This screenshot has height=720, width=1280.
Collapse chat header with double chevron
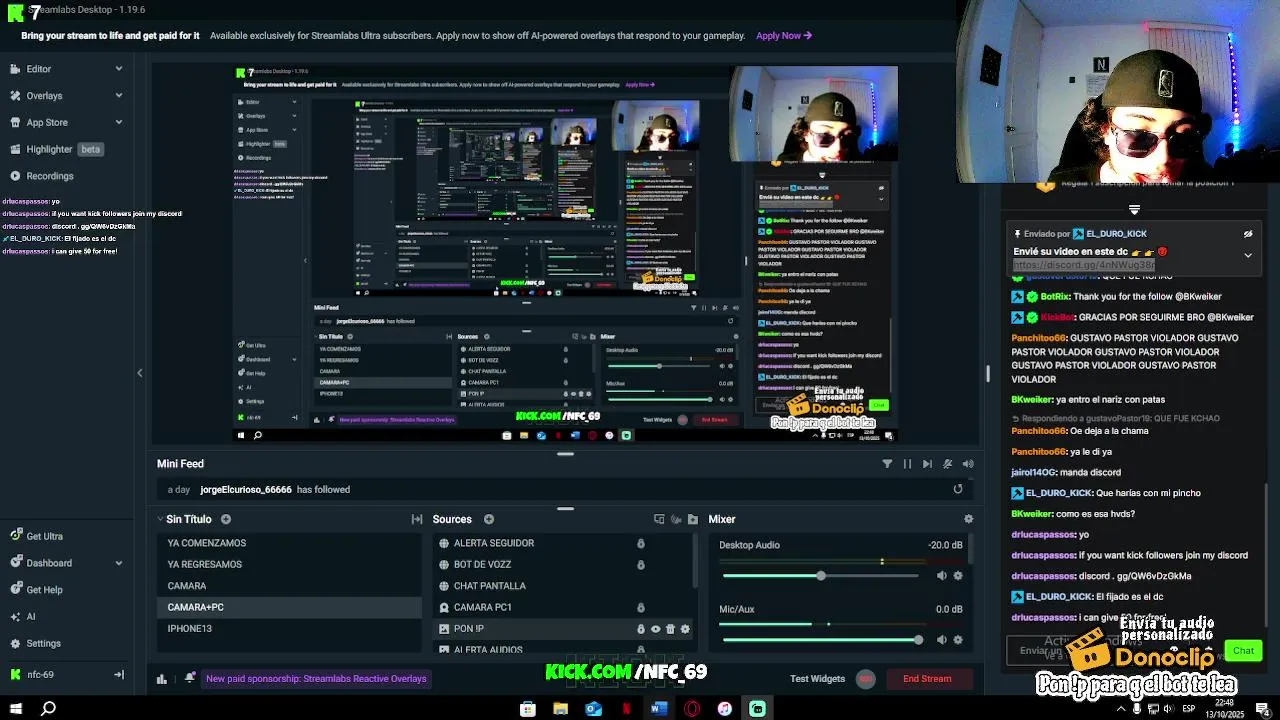[1134, 209]
